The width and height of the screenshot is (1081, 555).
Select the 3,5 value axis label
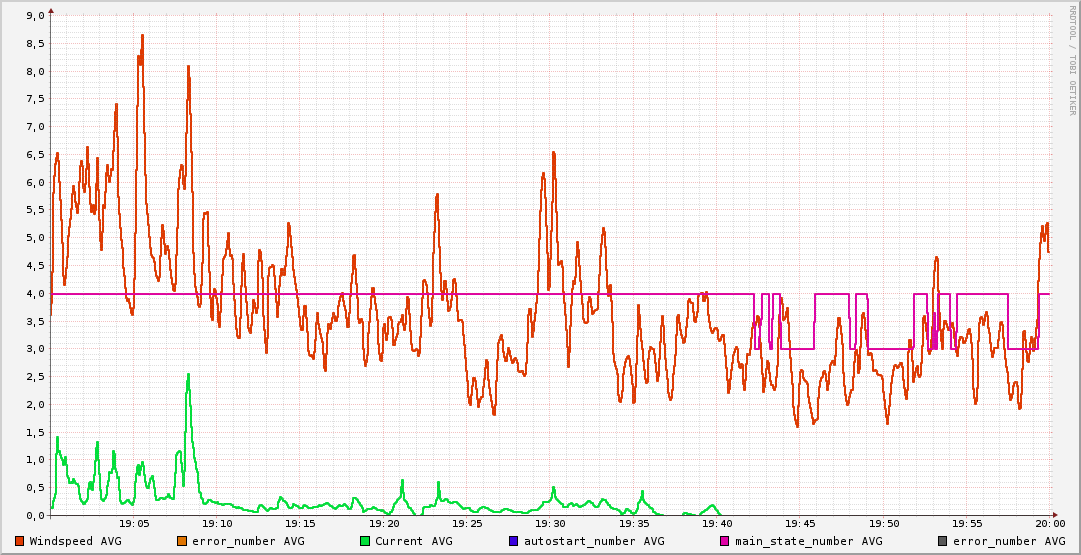coord(35,321)
